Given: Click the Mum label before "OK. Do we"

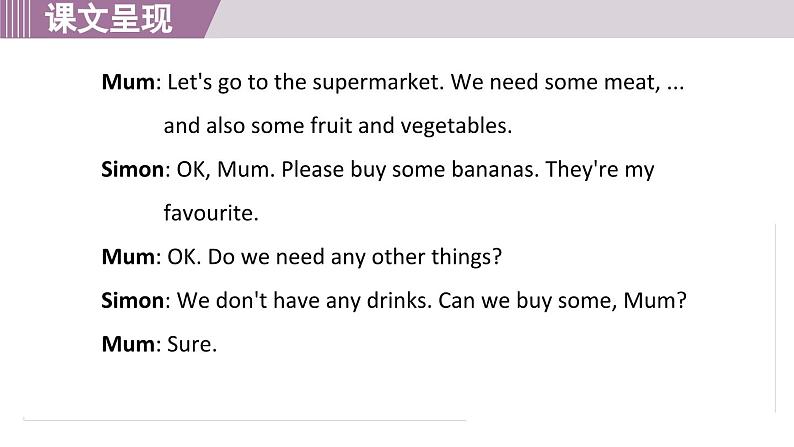Looking at the screenshot, I should (x=128, y=257).
